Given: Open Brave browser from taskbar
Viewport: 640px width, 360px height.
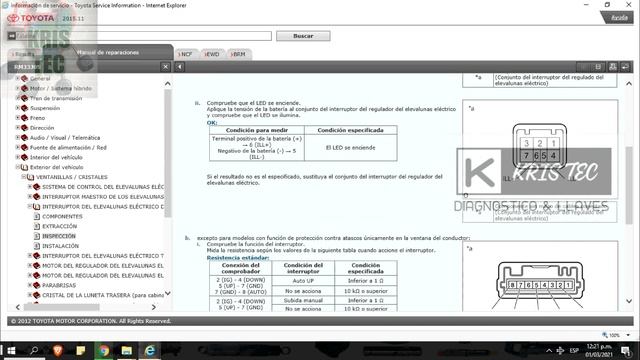Looking at the screenshot, I should click(58, 351).
